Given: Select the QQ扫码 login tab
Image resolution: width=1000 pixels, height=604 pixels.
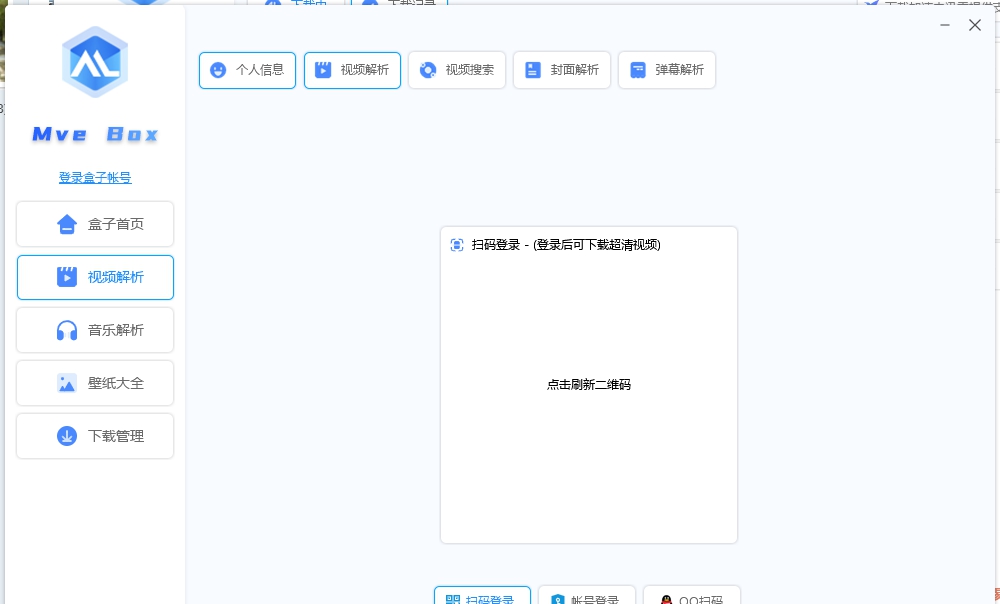Looking at the screenshot, I should pos(692,596).
